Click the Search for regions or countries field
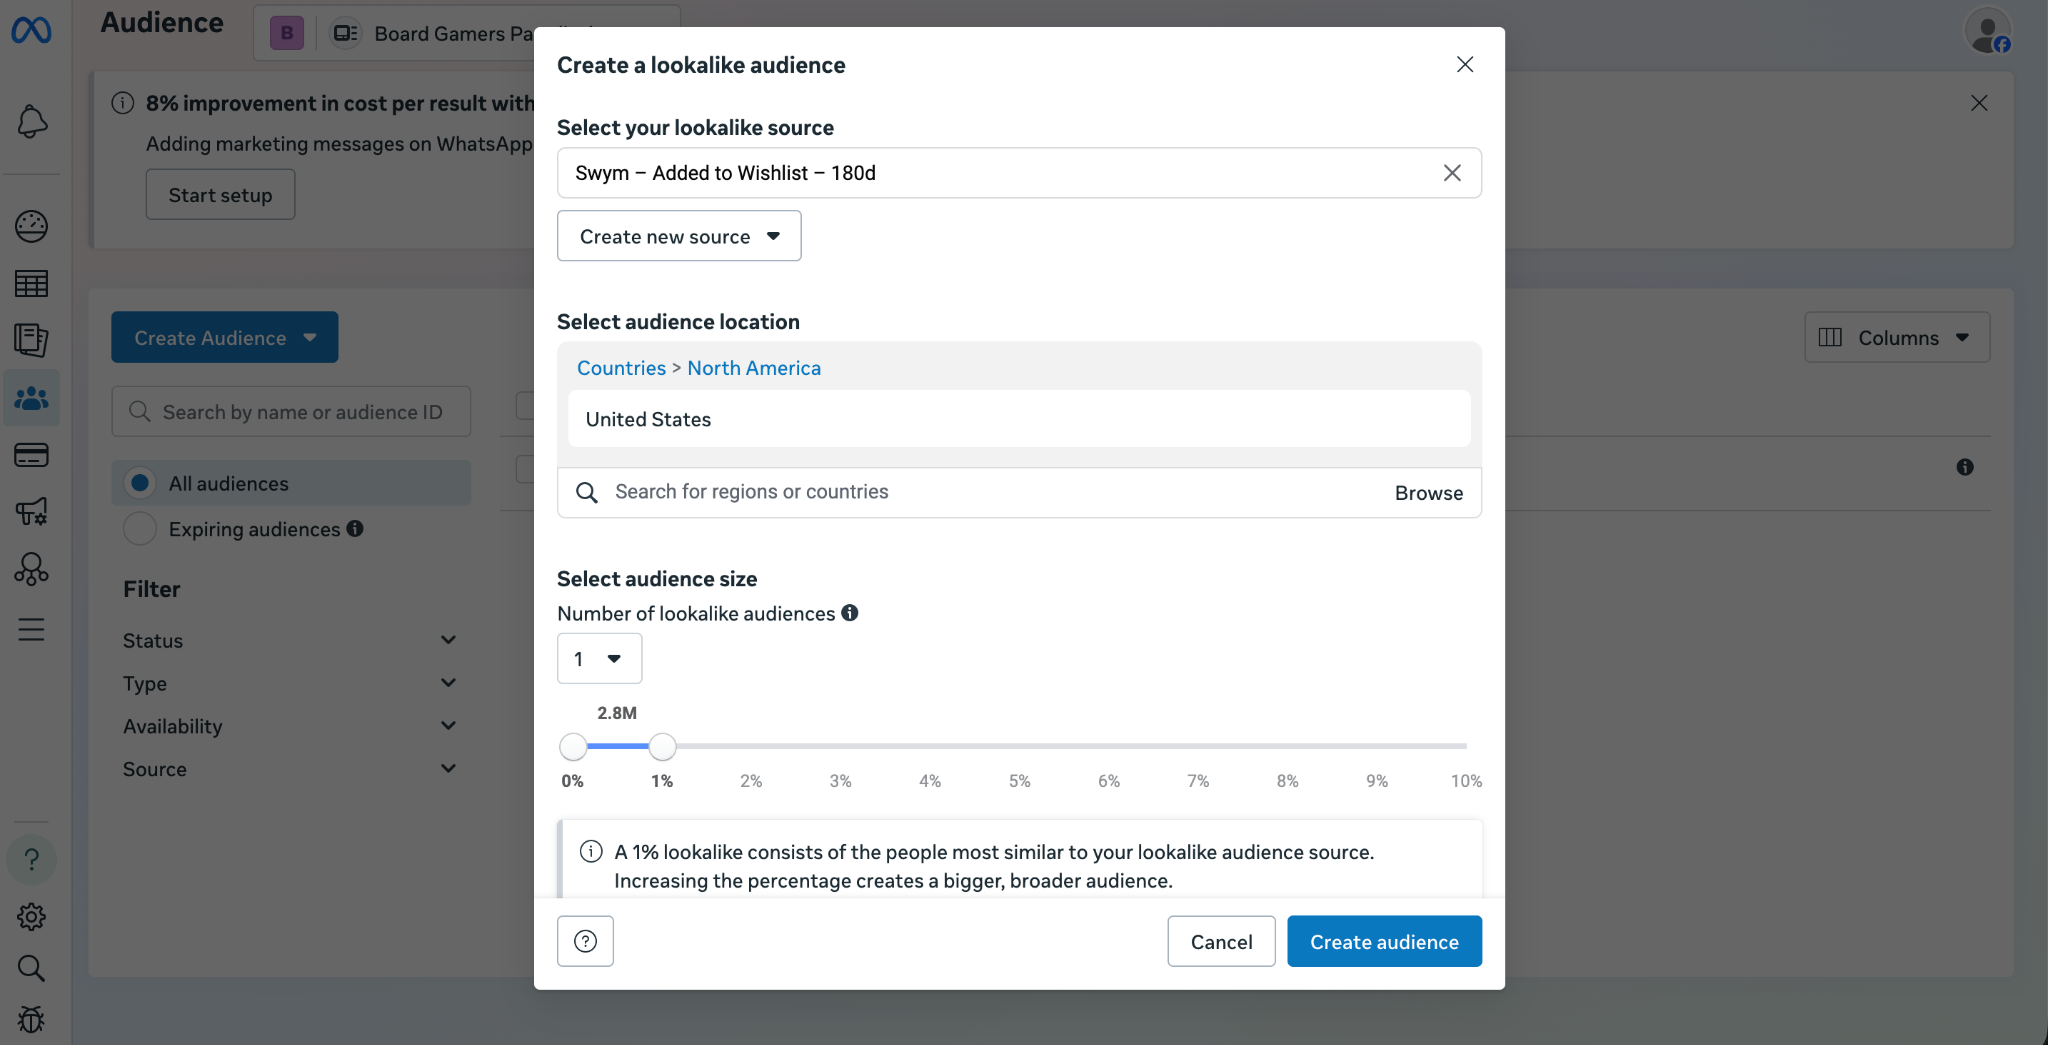Image resolution: width=2048 pixels, height=1045 pixels. pyautogui.click(x=980, y=492)
